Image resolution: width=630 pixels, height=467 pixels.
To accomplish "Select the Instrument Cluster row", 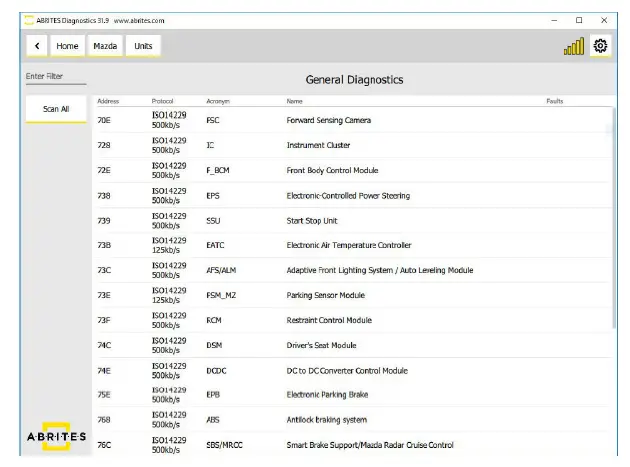I will click(354, 145).
